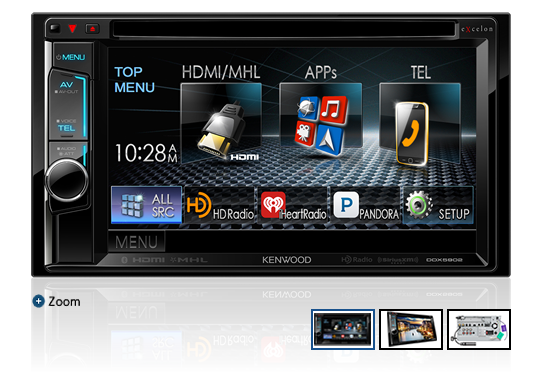Open ALL SRC source list
This screenshot has width=538, height=380.
click(x=147, y=205)
